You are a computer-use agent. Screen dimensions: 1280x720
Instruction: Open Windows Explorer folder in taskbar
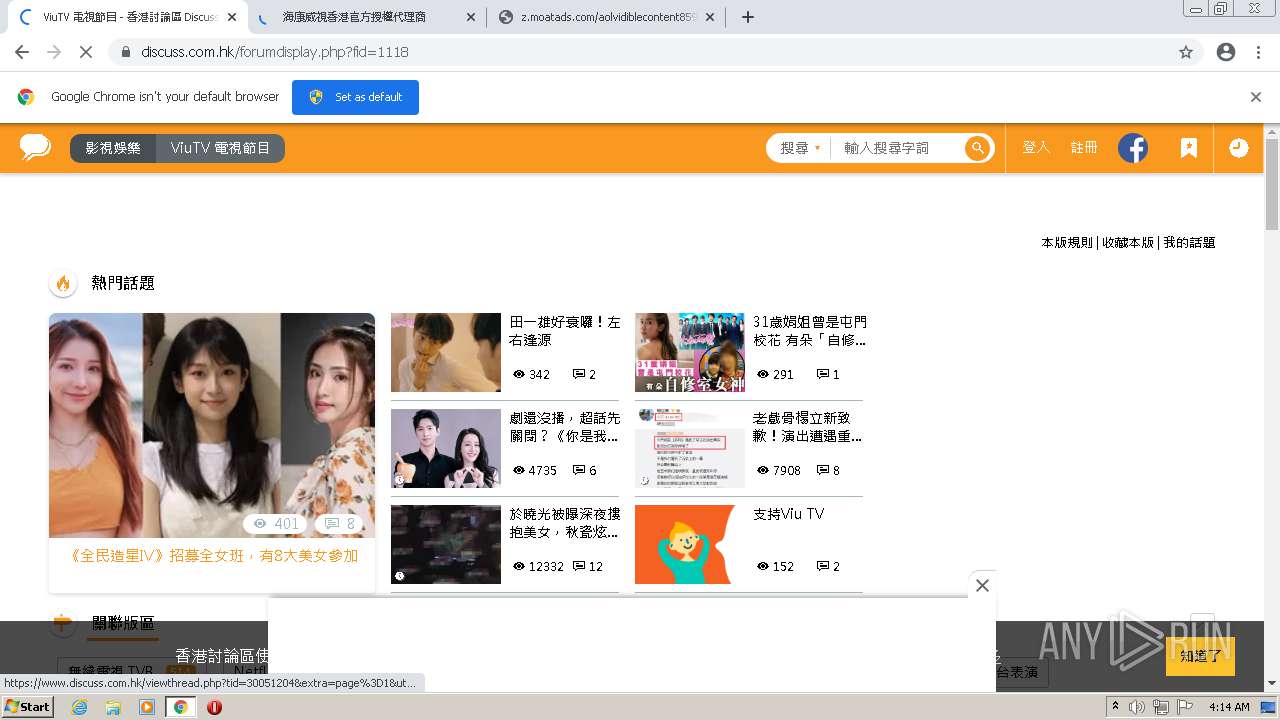113,707
